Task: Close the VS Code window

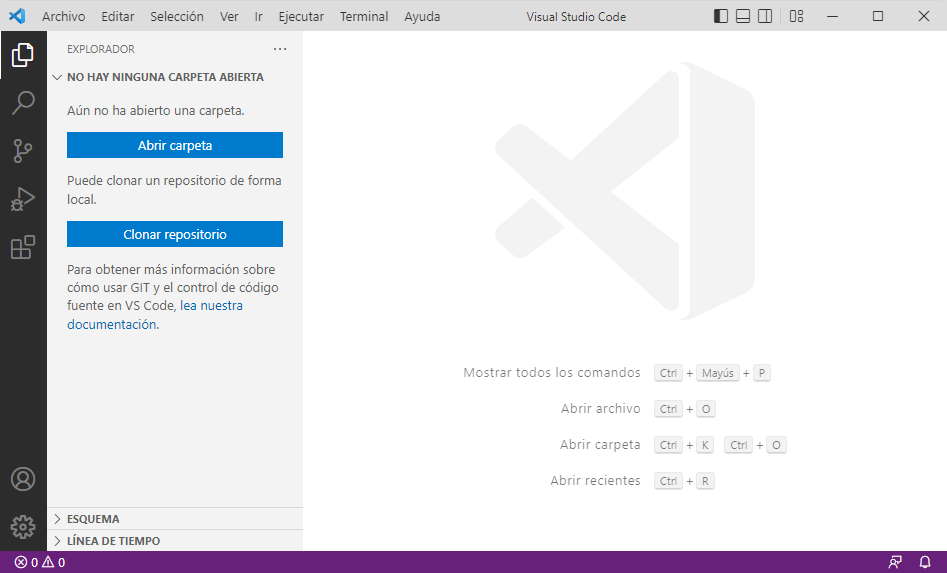Action: pyautogui.click(x=923, y=16)
